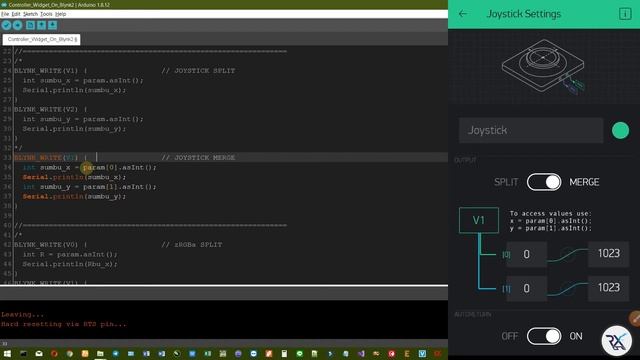Create a New sketch with toolbar icon

[x=30, y=25]
